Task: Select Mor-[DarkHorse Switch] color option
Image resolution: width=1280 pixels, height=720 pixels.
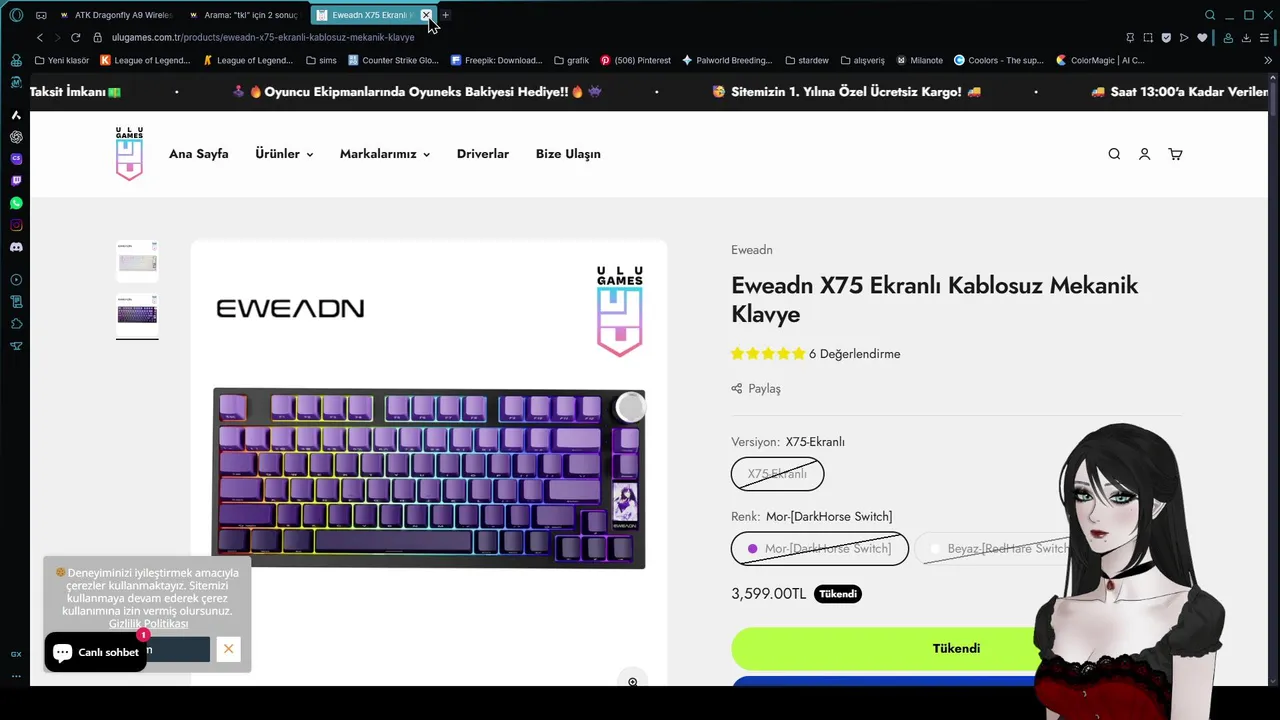Action: 820,549
